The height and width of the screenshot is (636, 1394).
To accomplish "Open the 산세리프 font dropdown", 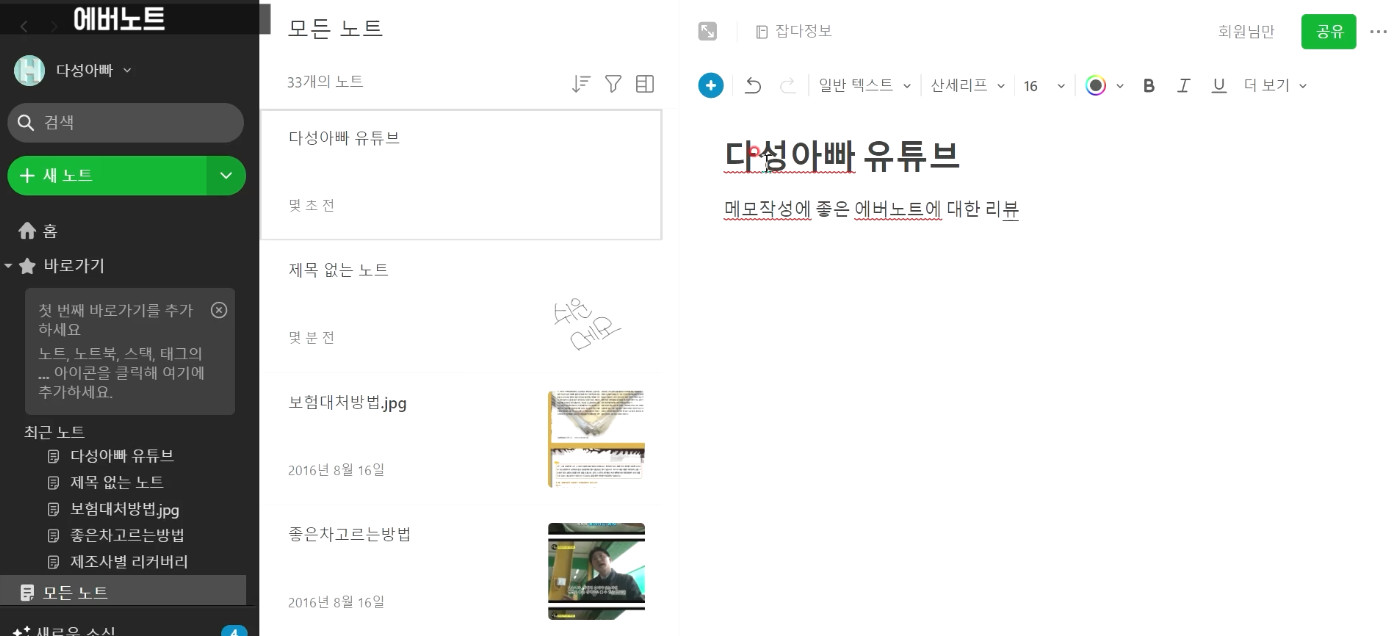I will click(967, 86).
